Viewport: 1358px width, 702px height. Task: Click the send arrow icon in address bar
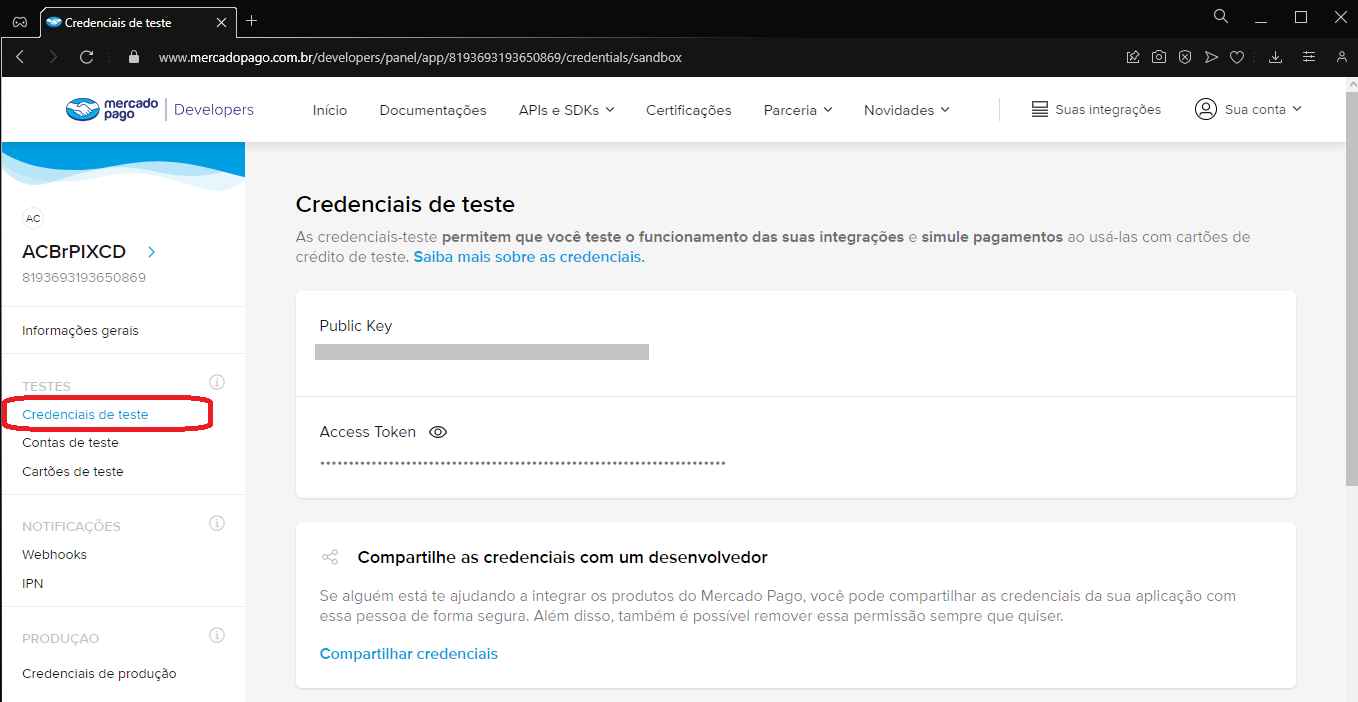coord(1211,57)
